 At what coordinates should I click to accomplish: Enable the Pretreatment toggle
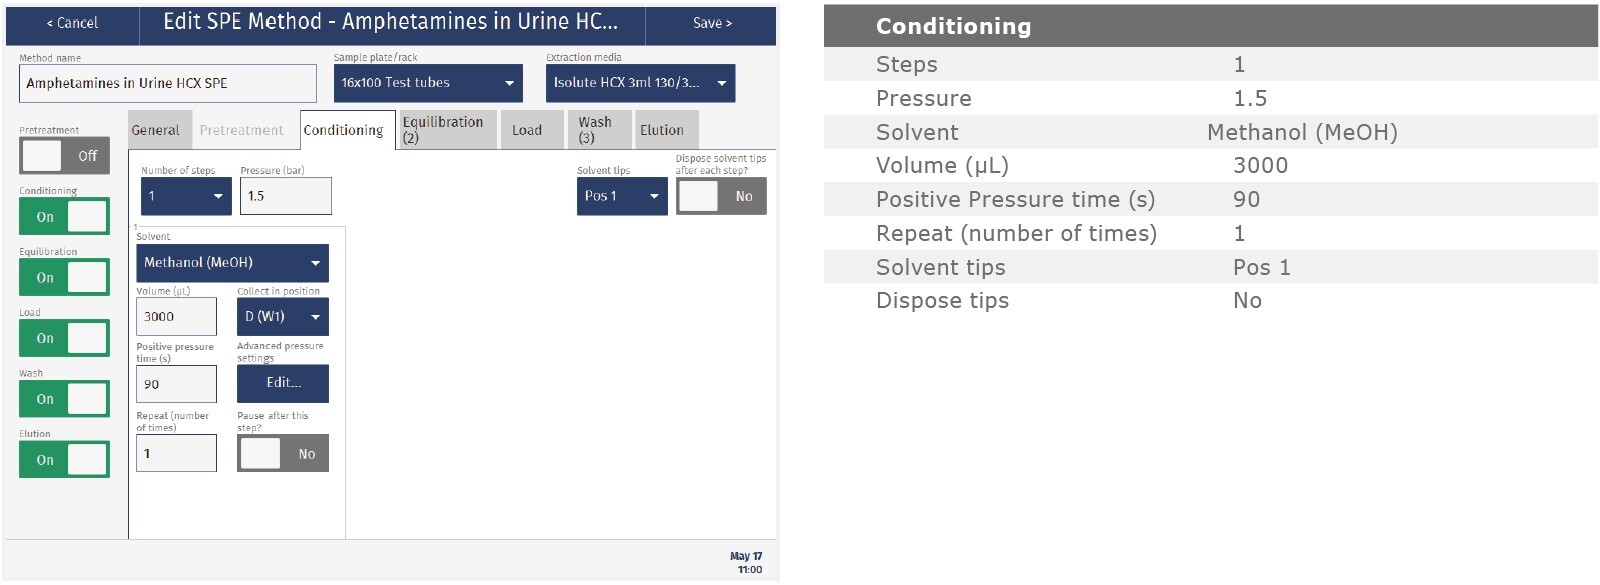(x=64, y=156)
